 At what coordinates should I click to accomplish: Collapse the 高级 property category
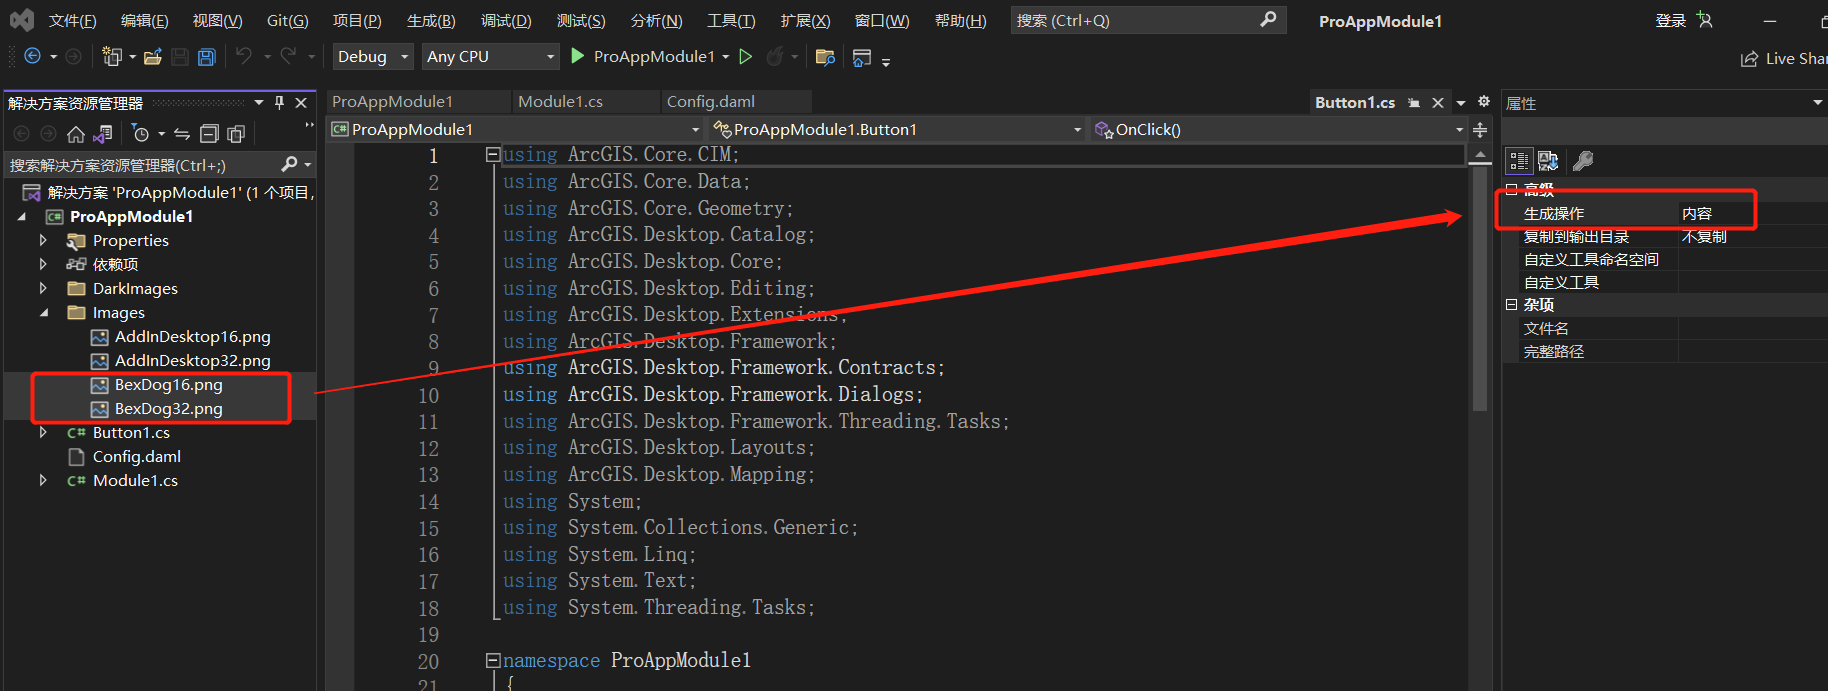click(x=1512, y=189)
